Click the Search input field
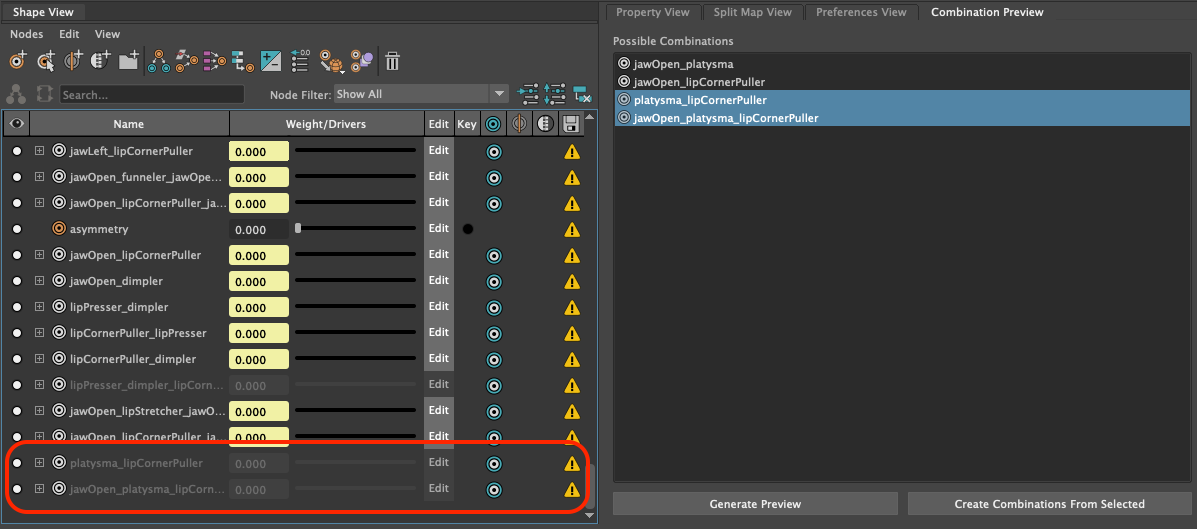This screenshot has width=1197, height=529. (x=152, y=95)
